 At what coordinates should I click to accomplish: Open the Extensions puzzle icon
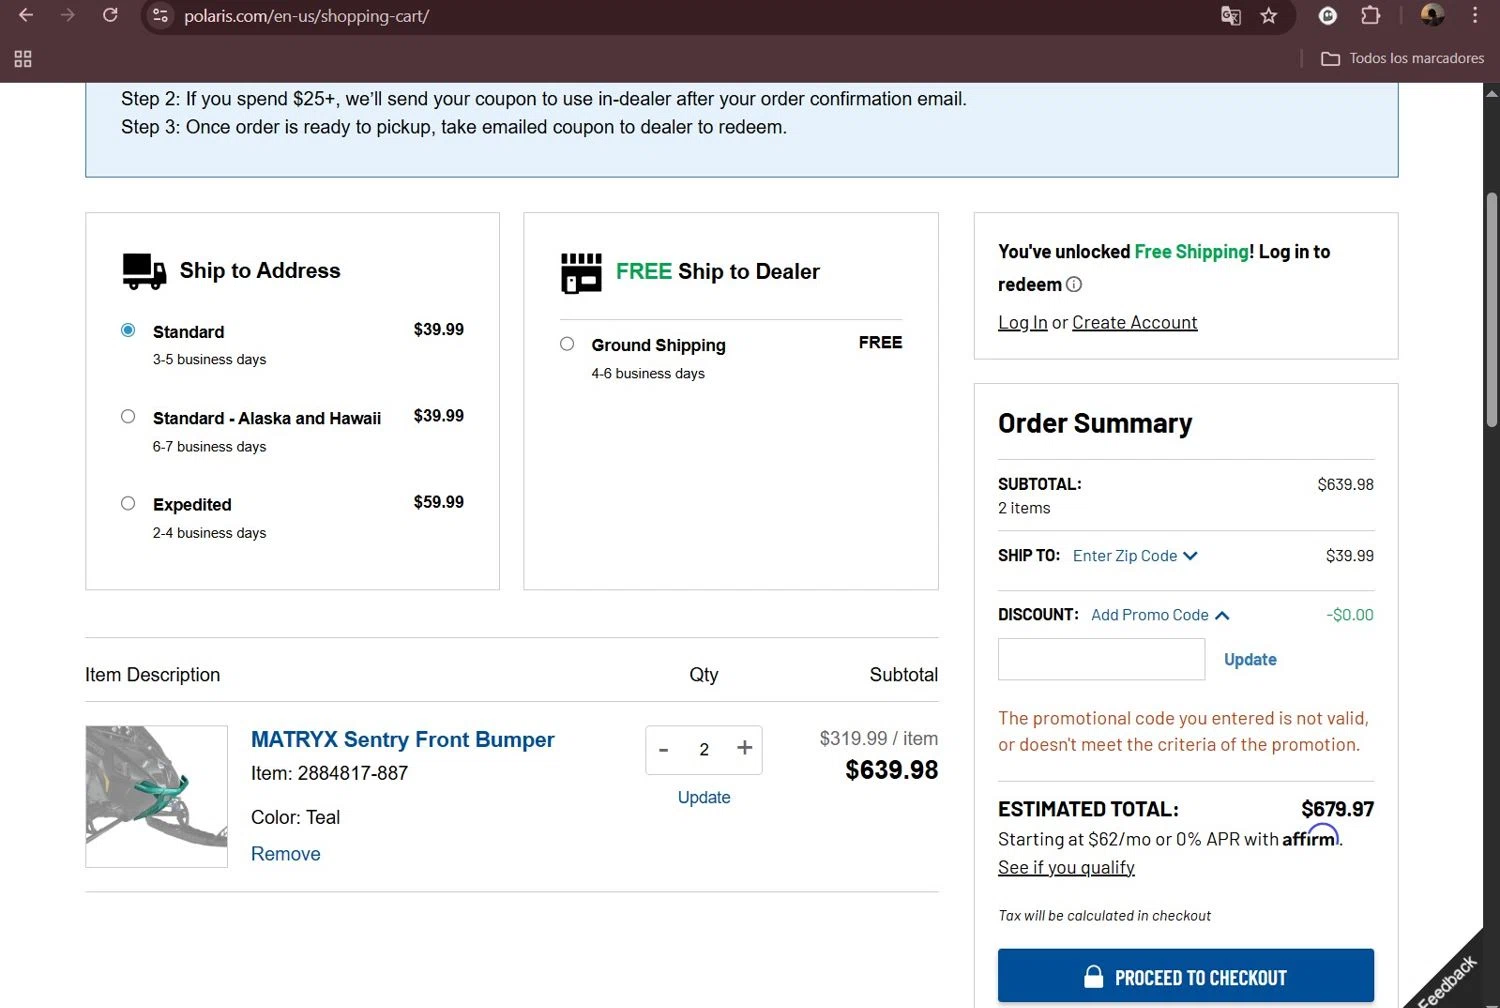point(1370,15)
